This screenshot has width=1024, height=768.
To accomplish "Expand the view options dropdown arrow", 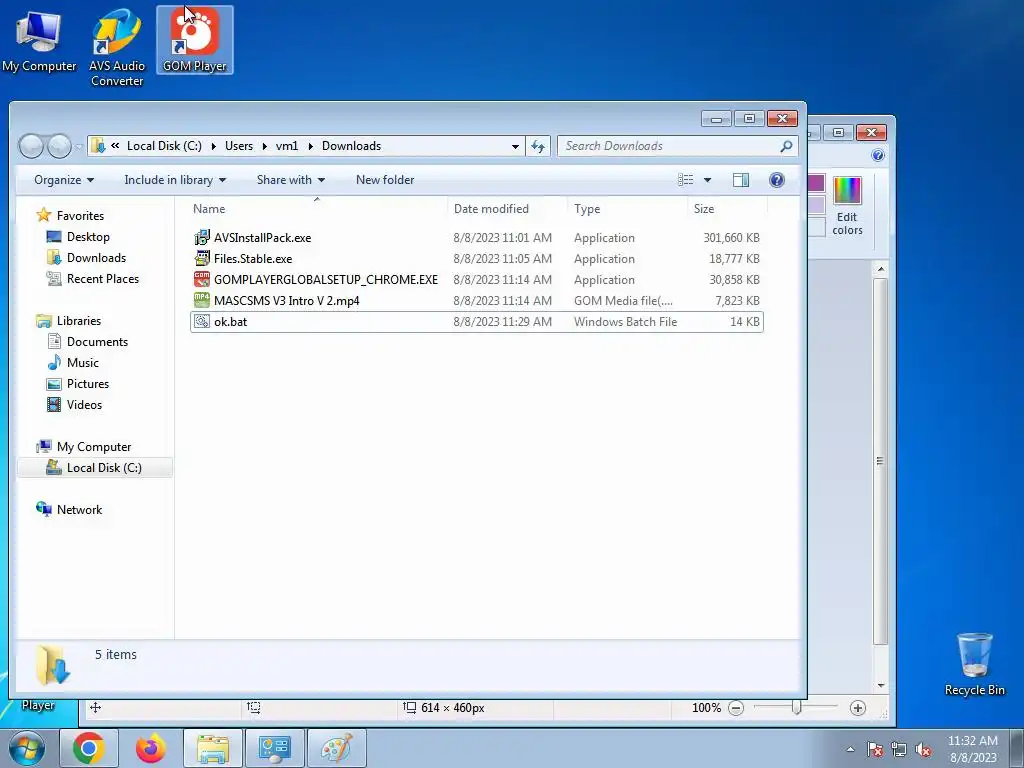I will tap(707, 180).
